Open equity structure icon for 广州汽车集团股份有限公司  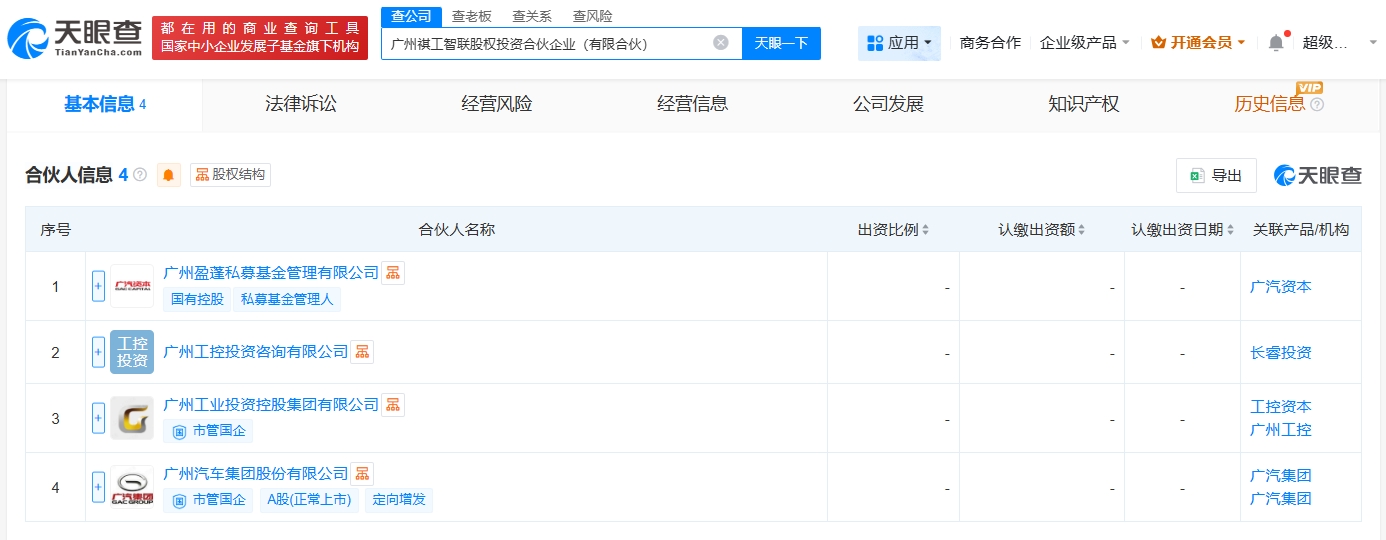coord(362,474)
